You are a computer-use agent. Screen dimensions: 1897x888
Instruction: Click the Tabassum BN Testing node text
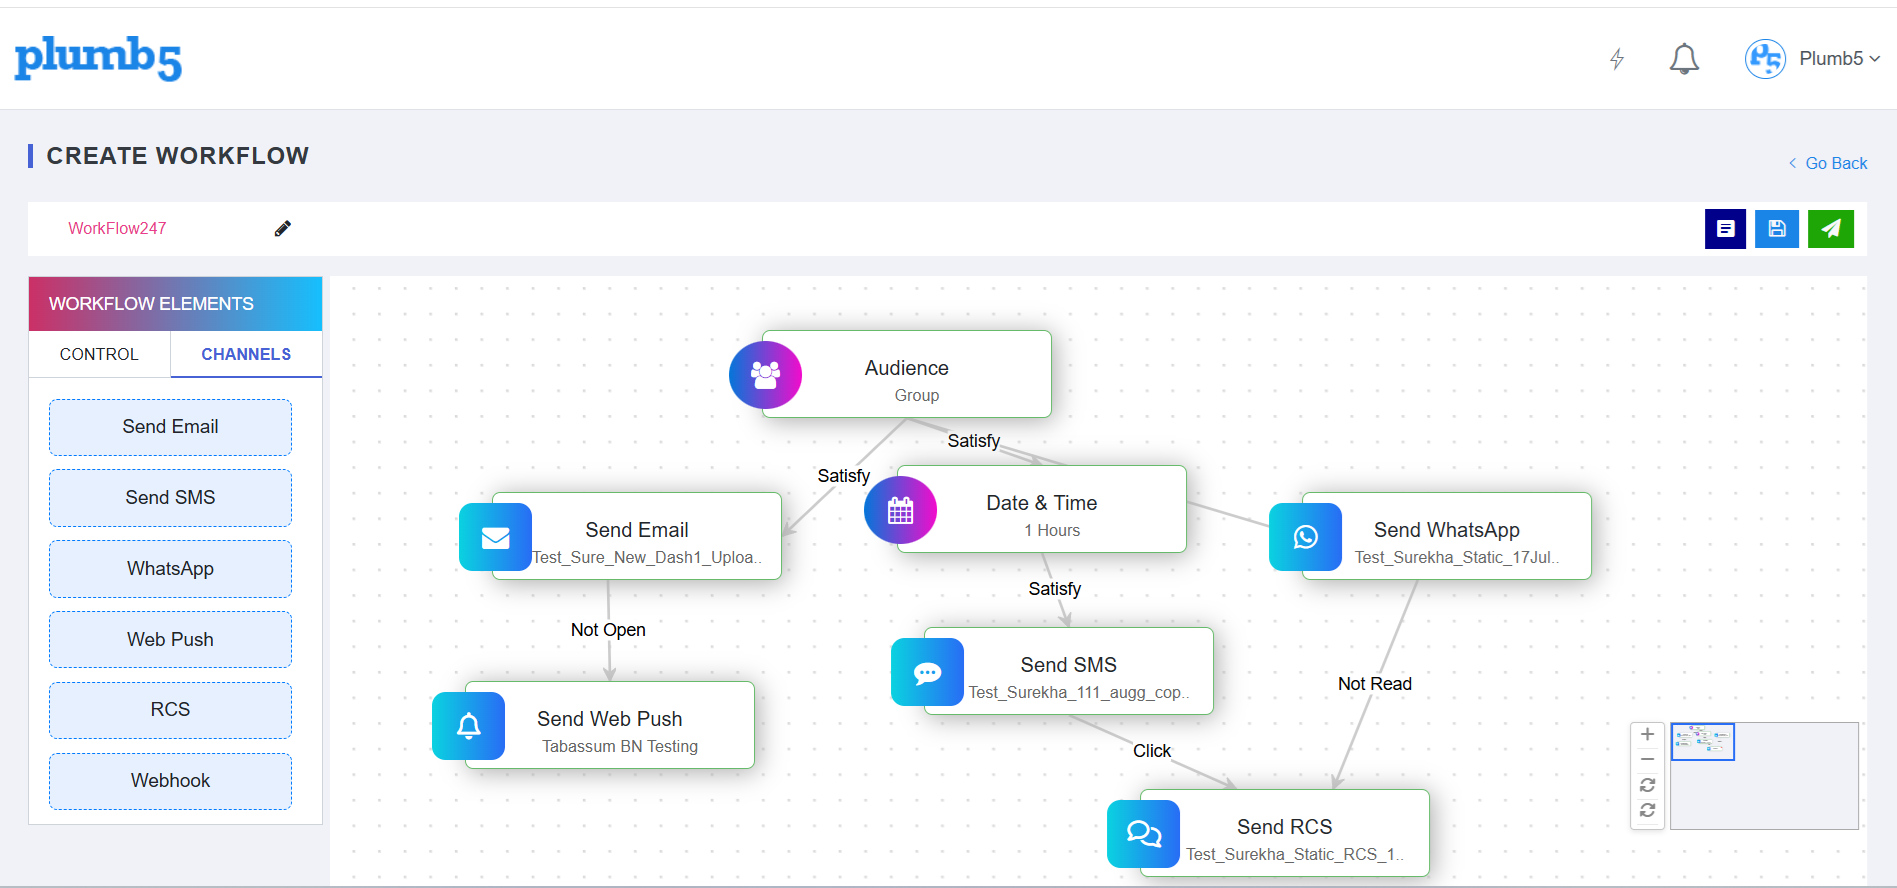coord(620,747)
